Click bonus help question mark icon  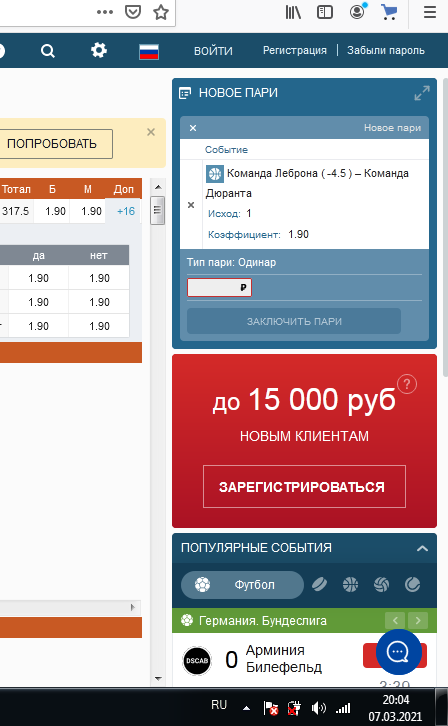pyautogui.click(x=407, y=384)
